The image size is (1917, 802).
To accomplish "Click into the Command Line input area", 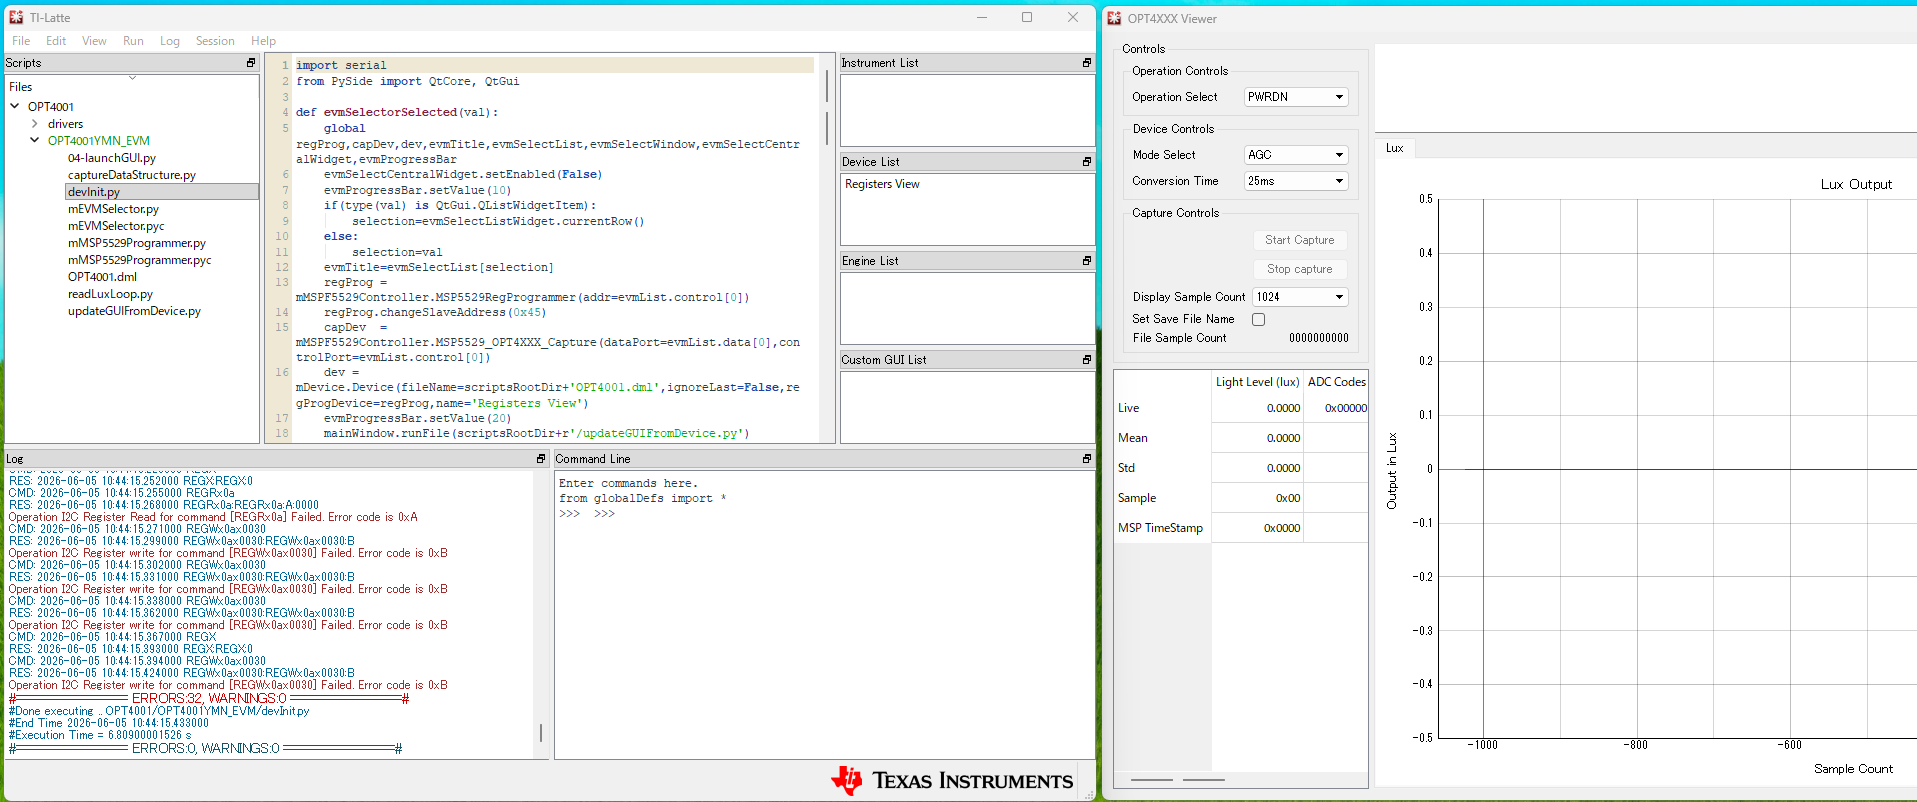I will pos(824,614).
